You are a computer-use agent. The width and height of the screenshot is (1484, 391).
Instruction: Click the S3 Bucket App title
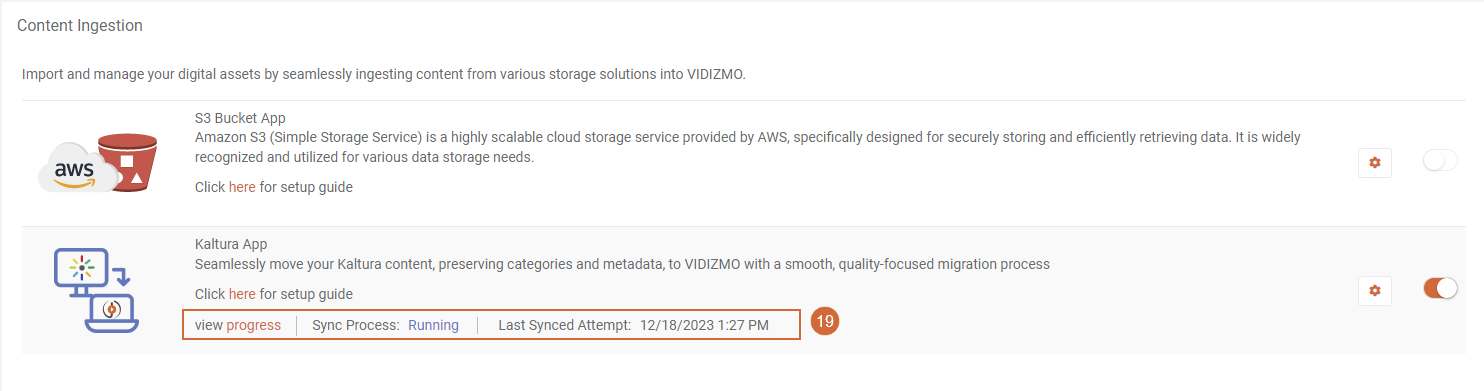[x=240, y=118]
